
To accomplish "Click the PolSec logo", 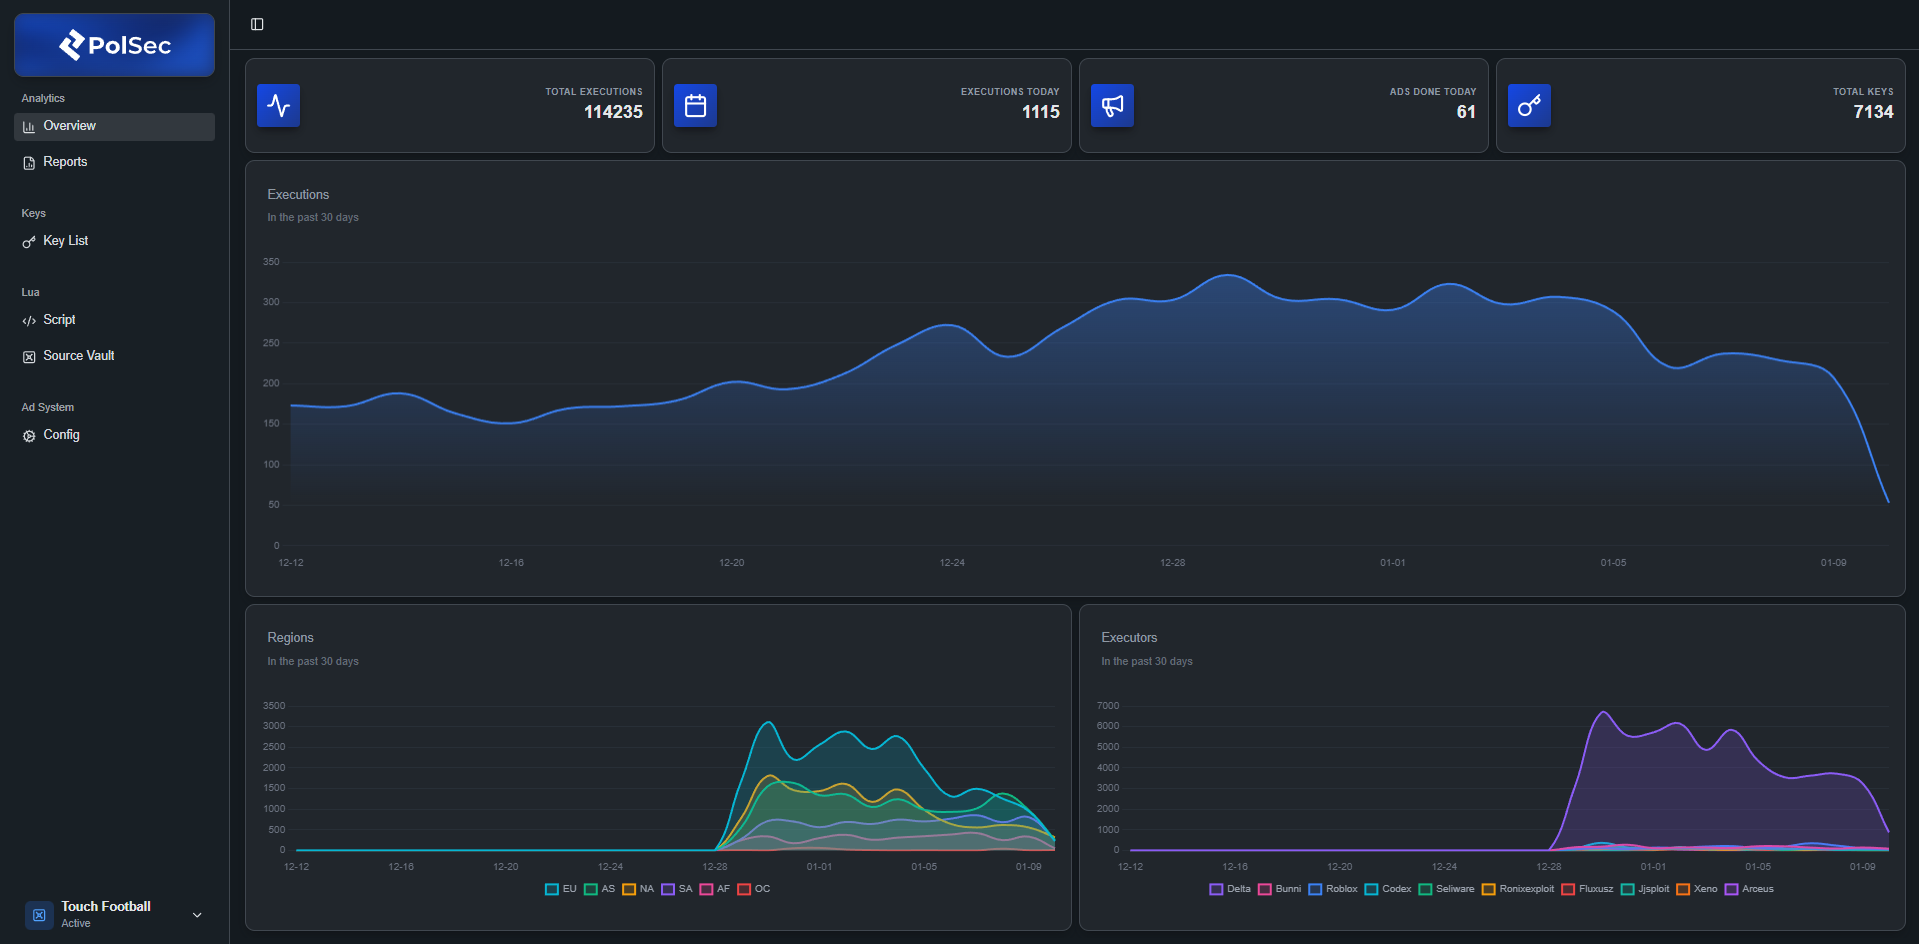I will click(114, 45).
